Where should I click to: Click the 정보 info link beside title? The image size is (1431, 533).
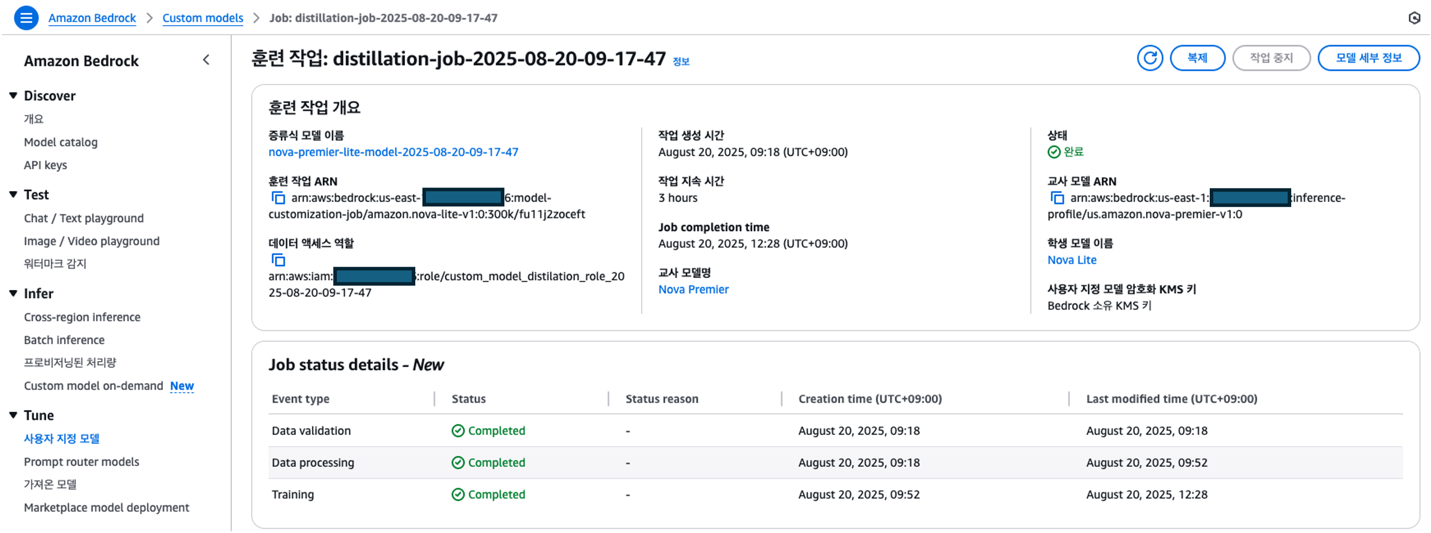(x=681, y=61)
